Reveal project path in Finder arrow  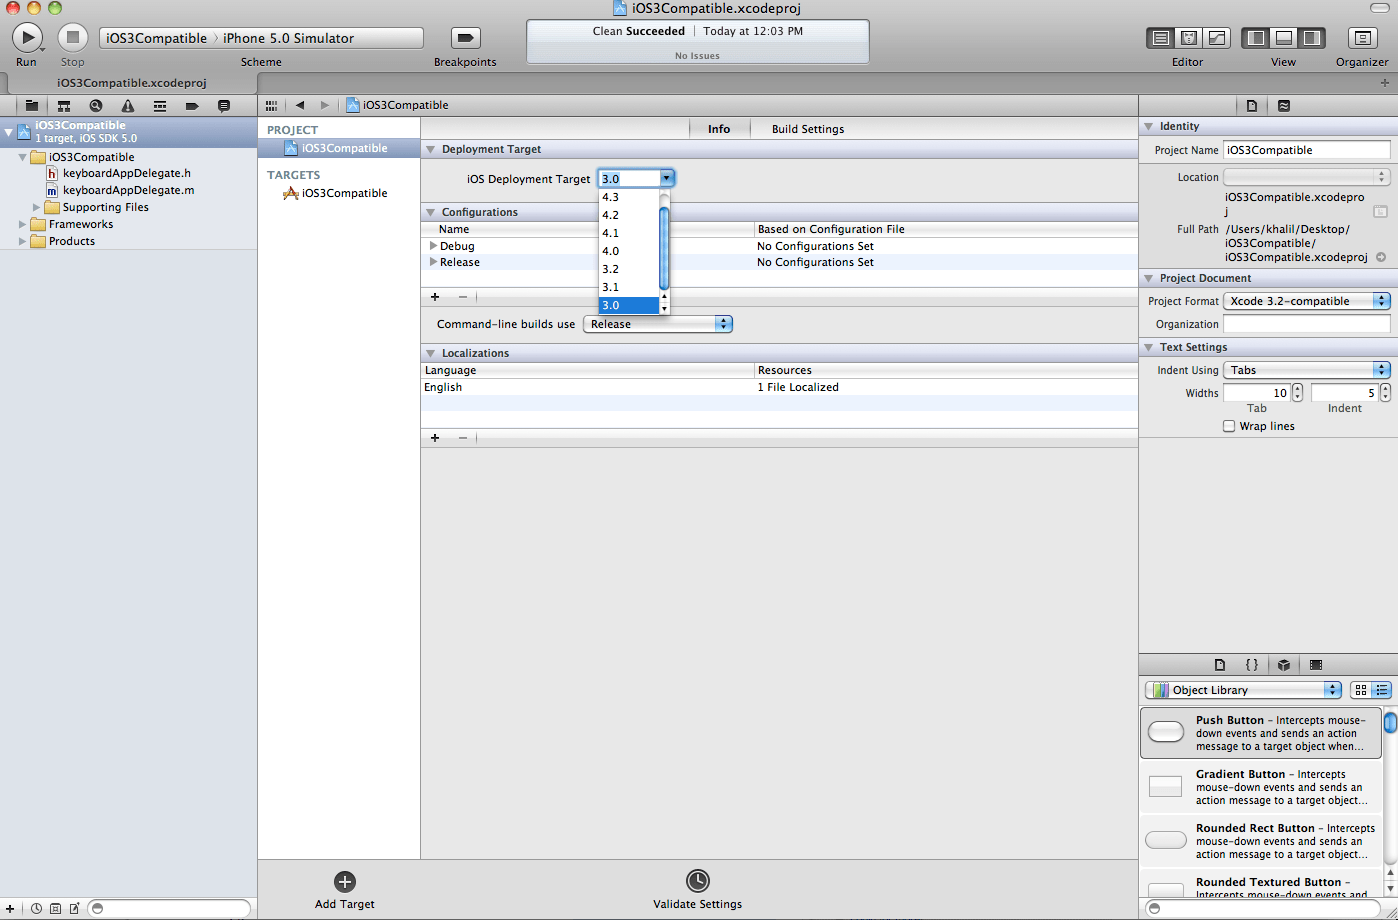tap(1381, 257)
